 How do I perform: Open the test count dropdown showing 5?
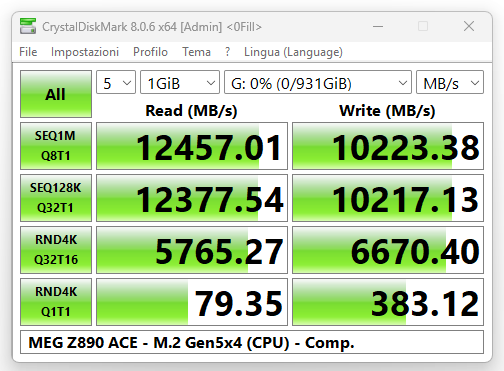pos(116,82)
